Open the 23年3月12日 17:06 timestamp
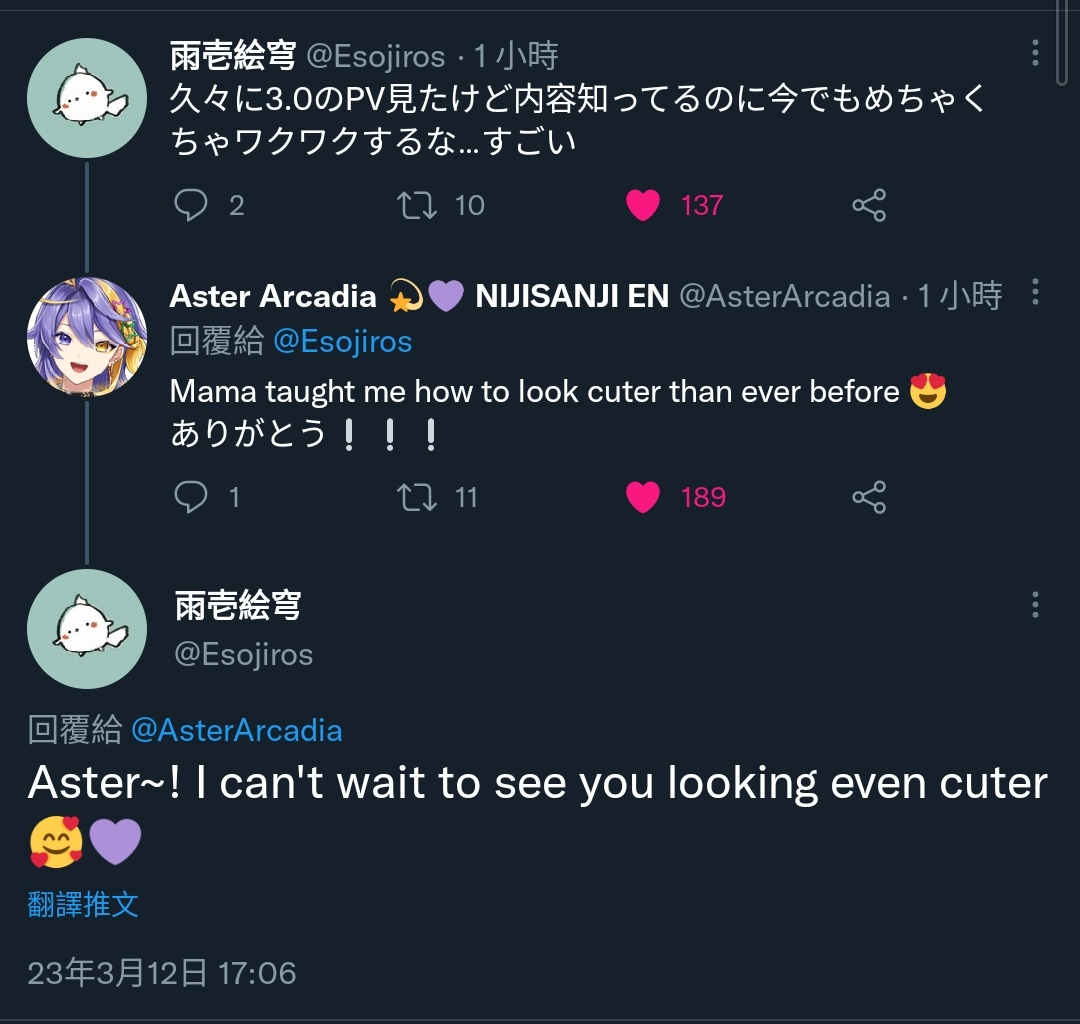The image size is (1080, 1024). pos(162,973)
